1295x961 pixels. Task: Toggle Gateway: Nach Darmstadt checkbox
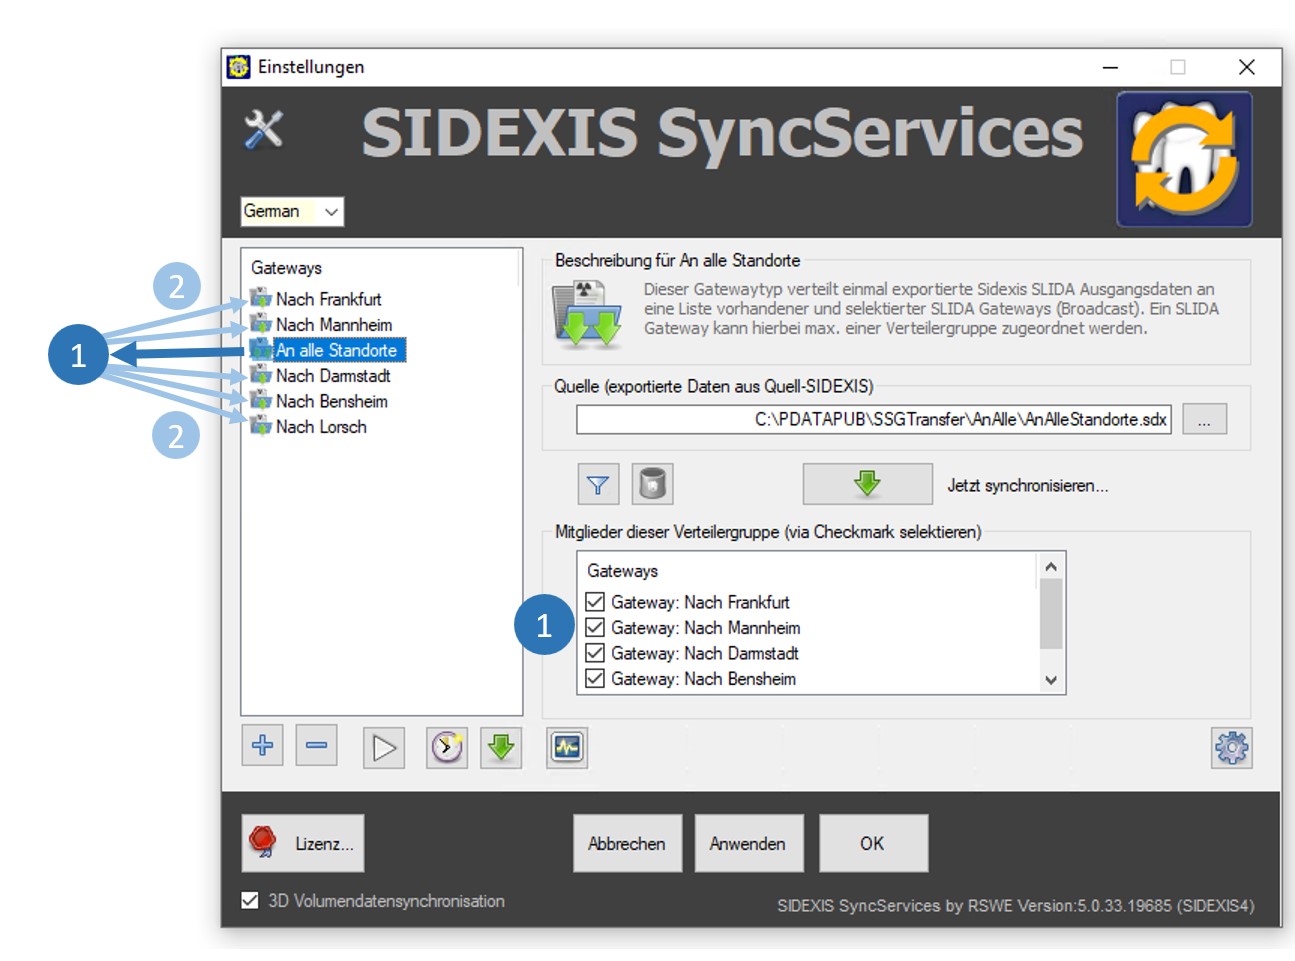click(595, 653)
